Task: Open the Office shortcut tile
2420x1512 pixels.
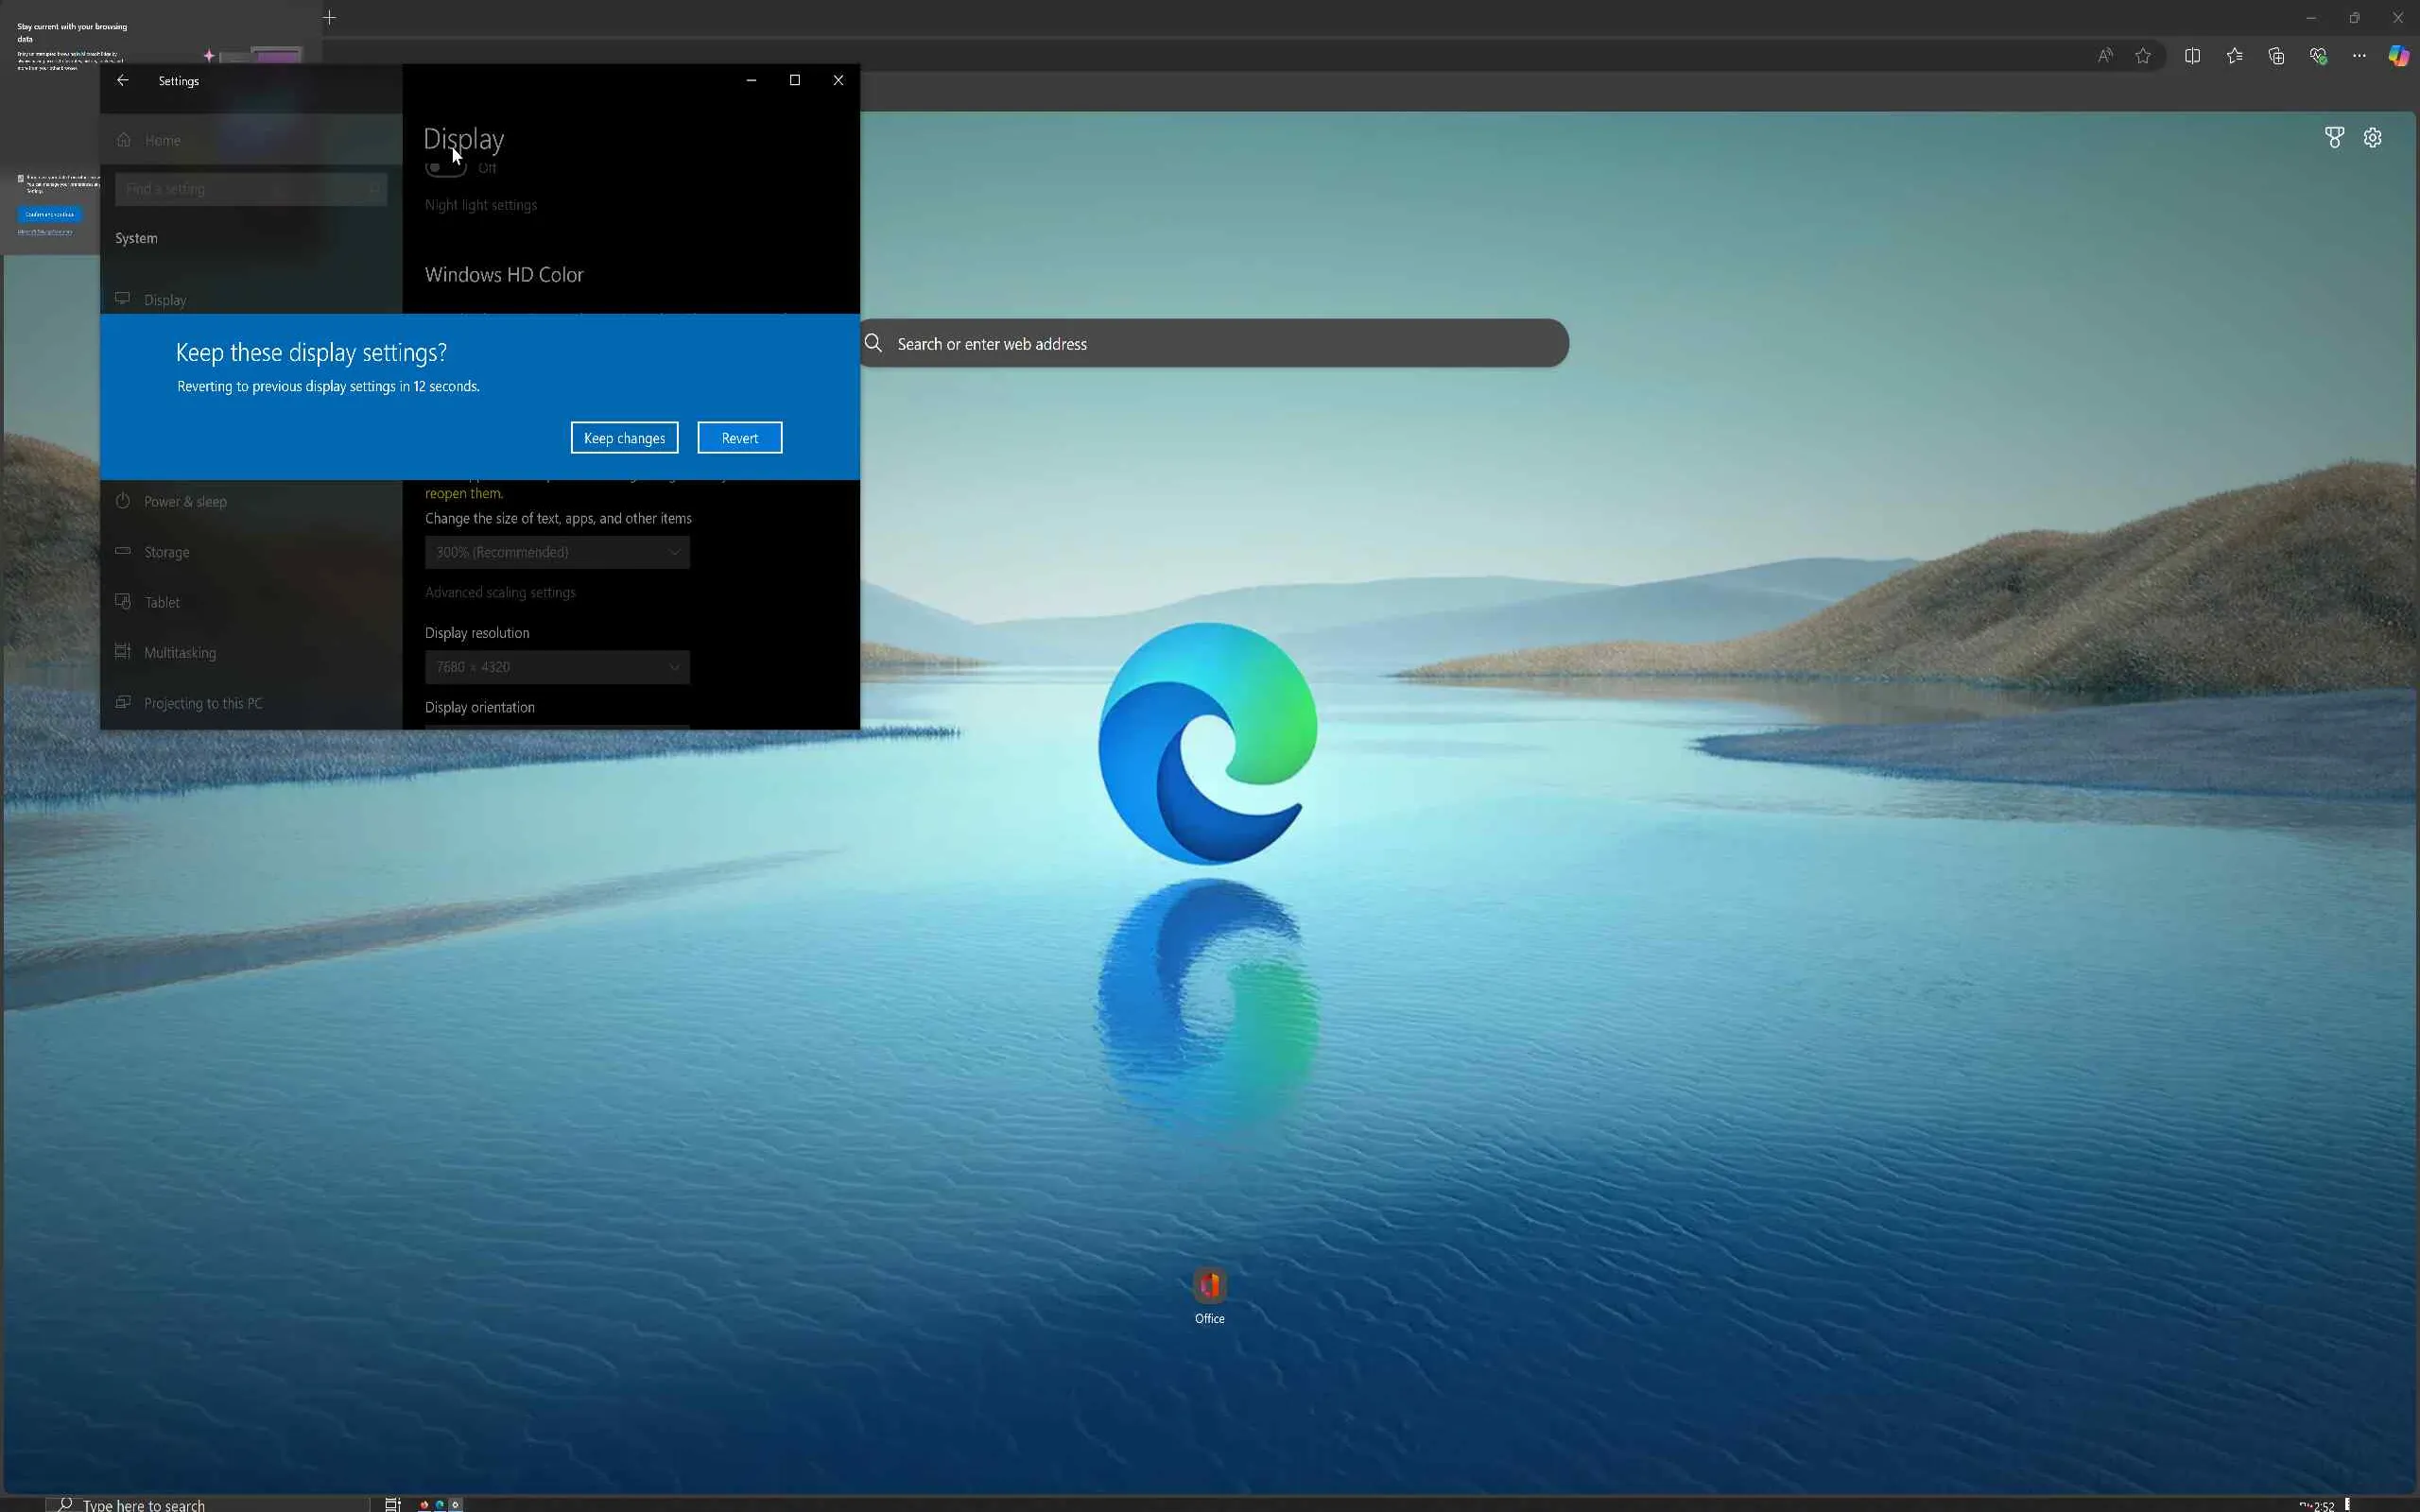Action: 1209,1288
